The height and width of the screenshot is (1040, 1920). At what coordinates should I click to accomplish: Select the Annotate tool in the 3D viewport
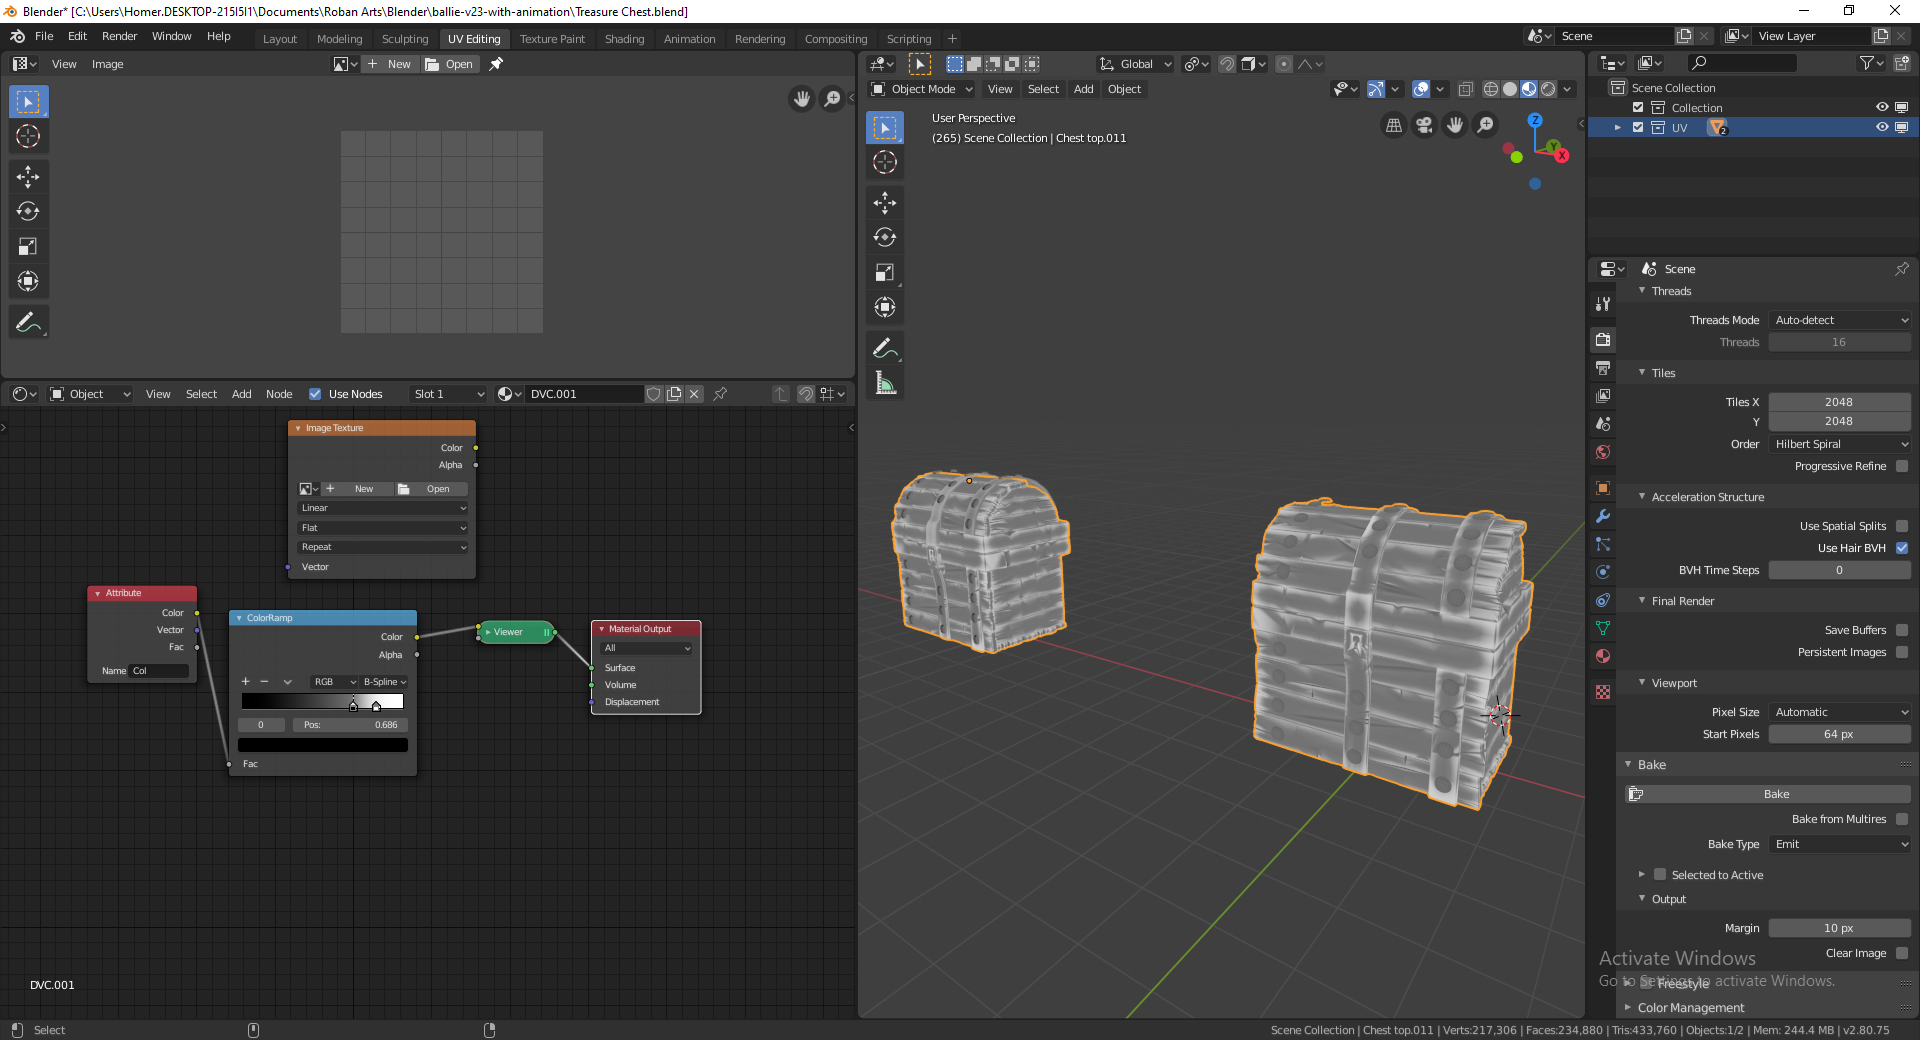(x=885, y=347)
